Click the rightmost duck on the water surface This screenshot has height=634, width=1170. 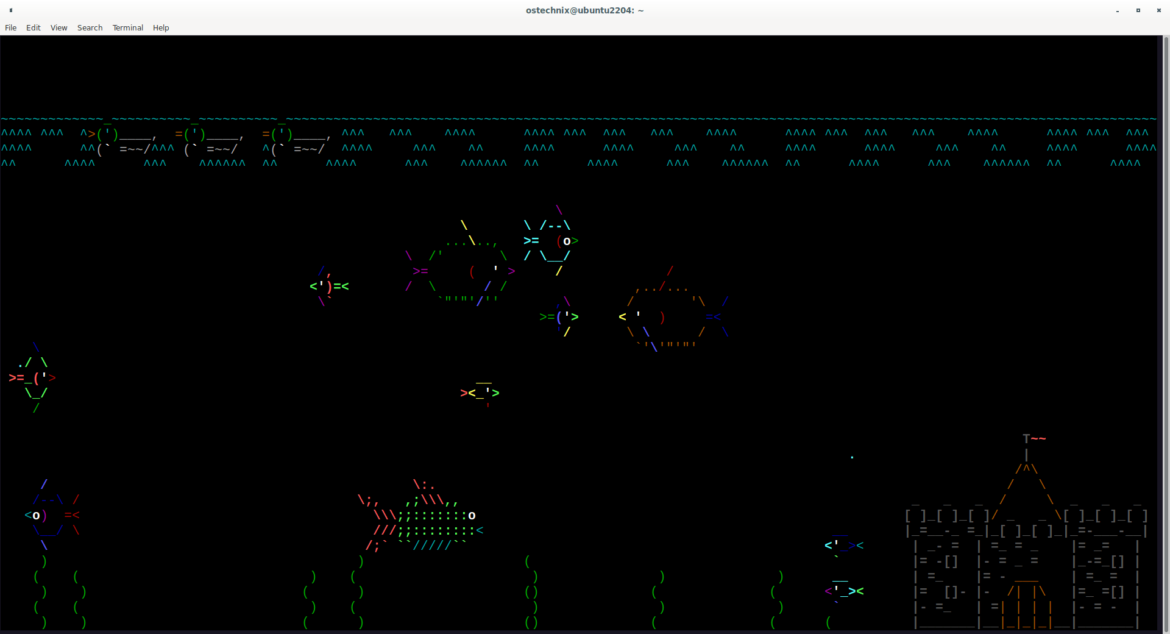[296, 141]
